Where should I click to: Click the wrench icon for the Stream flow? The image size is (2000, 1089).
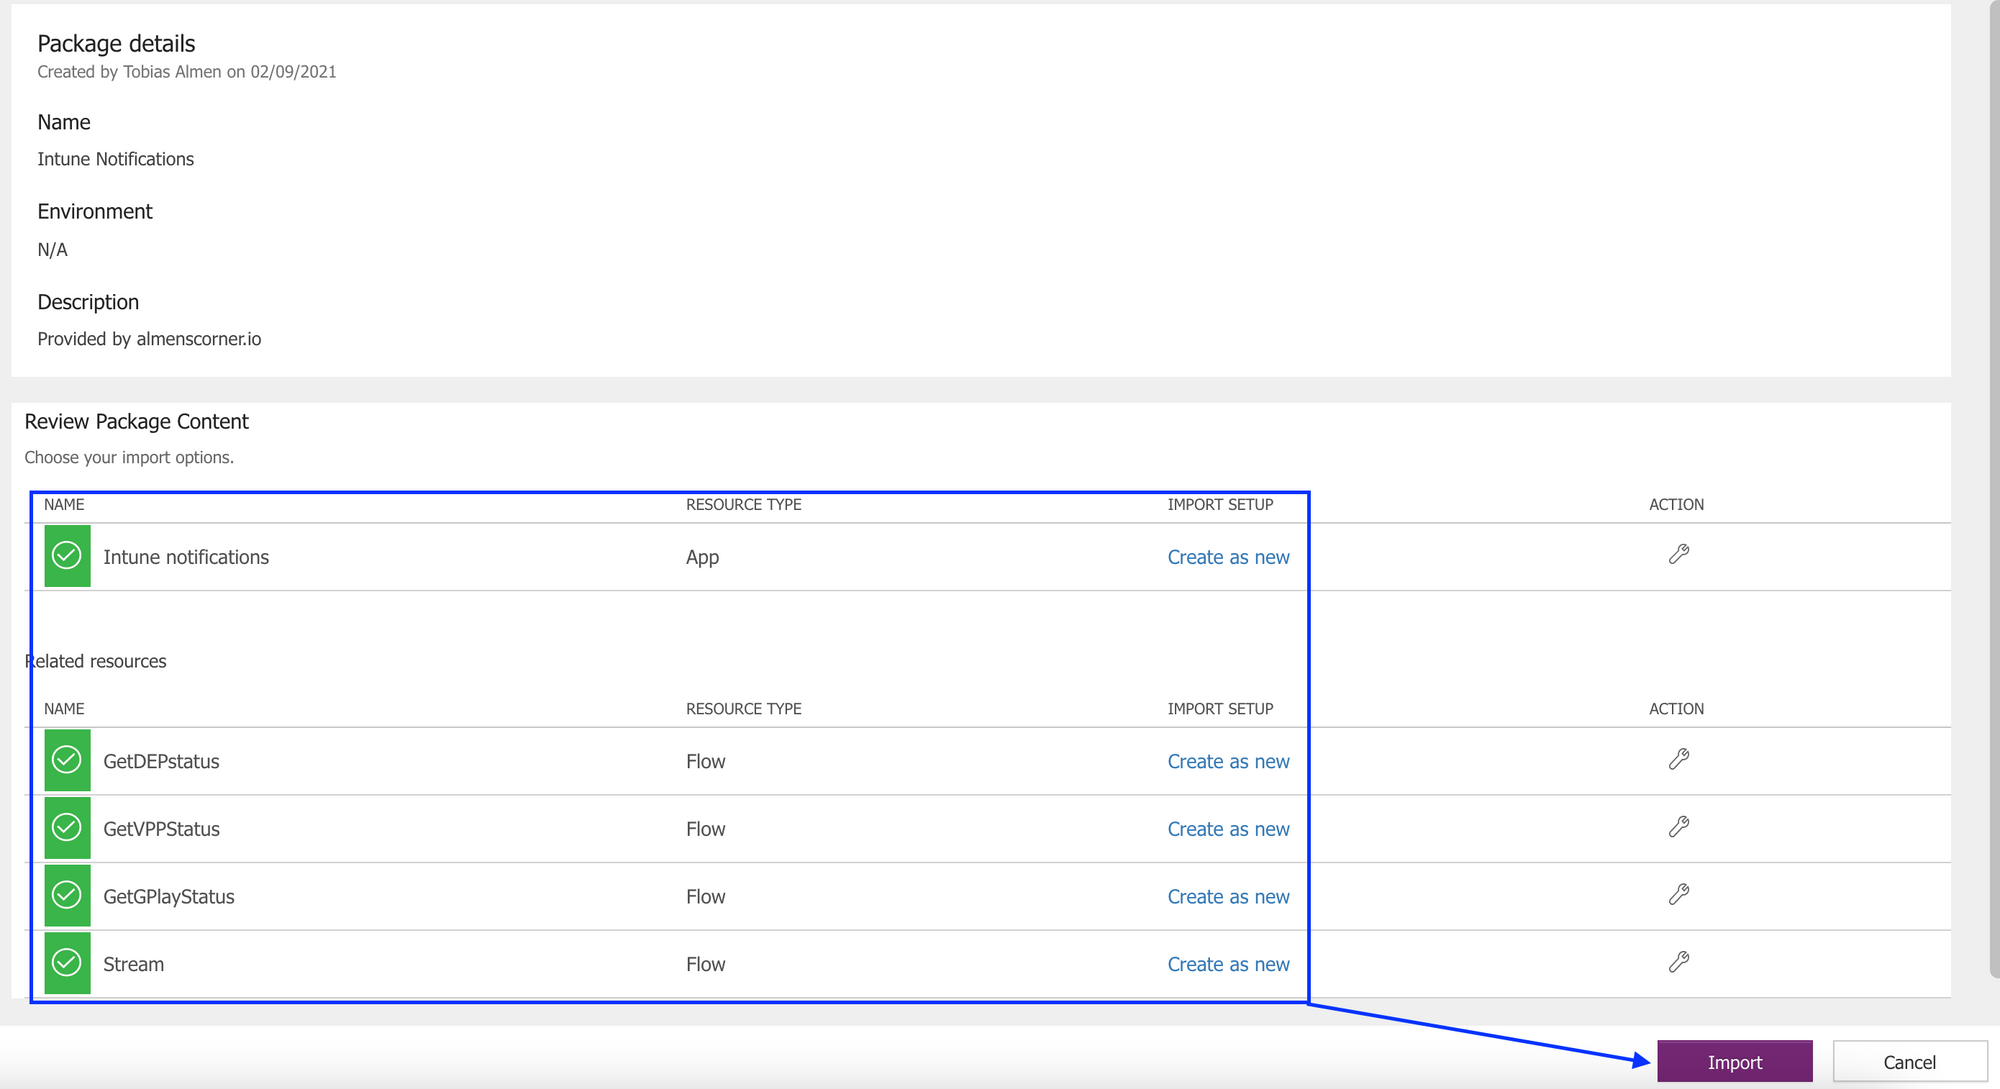1681,962
